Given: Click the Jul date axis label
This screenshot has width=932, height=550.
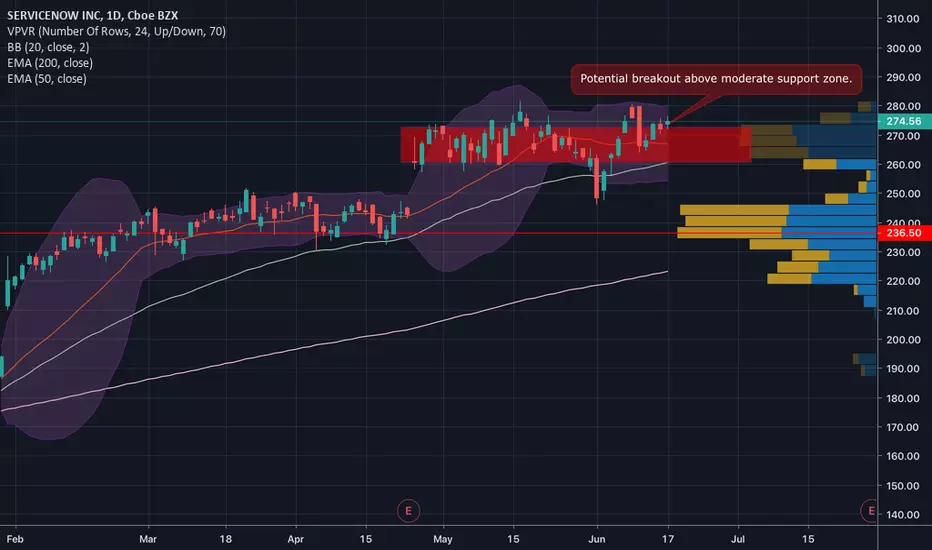Looking at the screenshot, I should 738,539.
